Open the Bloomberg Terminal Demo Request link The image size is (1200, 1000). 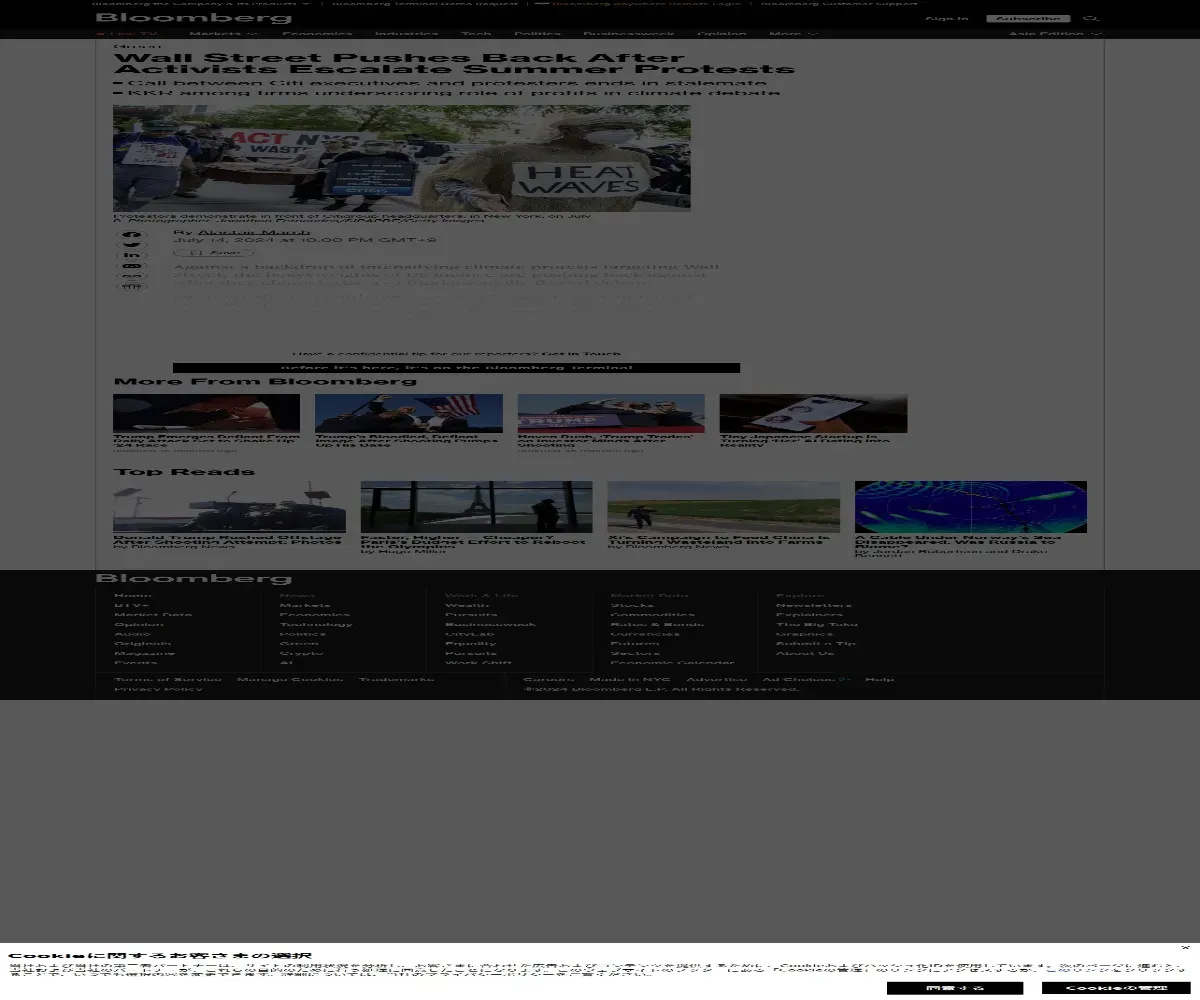point(425,3)
